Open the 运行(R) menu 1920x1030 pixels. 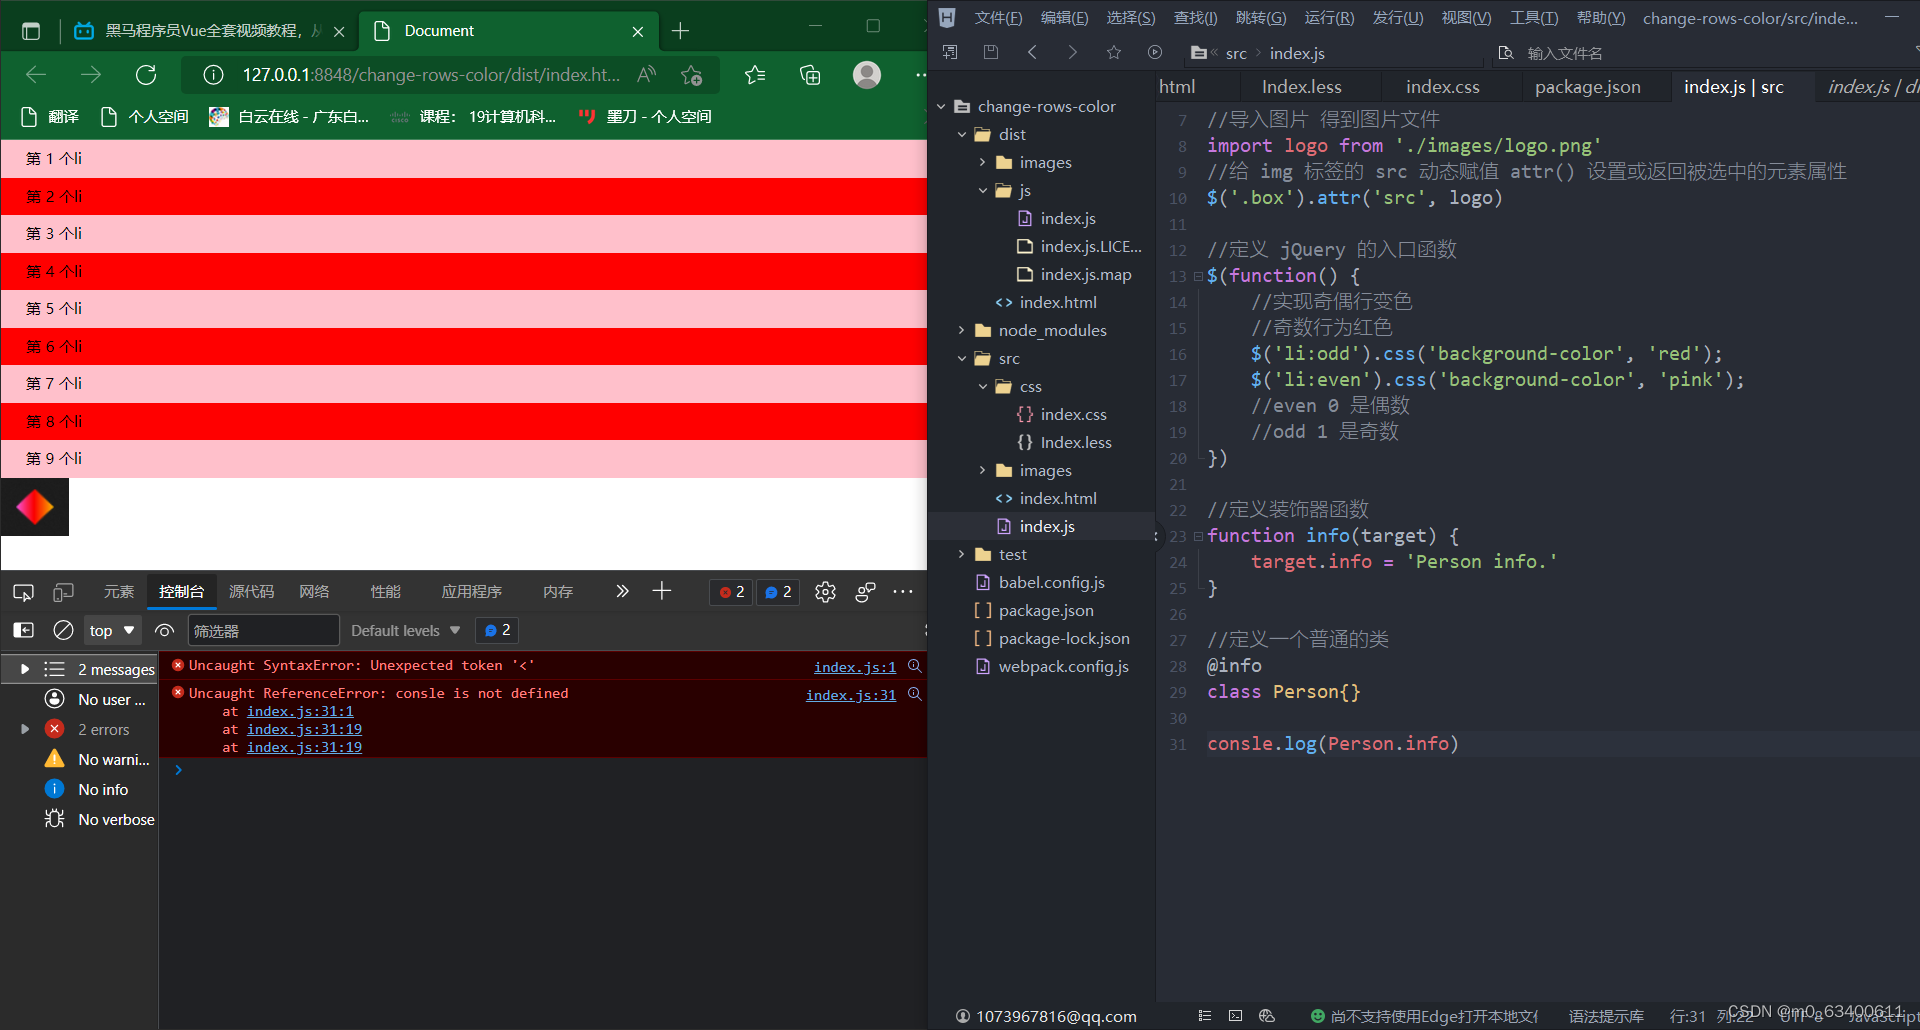pos(1329,18)
